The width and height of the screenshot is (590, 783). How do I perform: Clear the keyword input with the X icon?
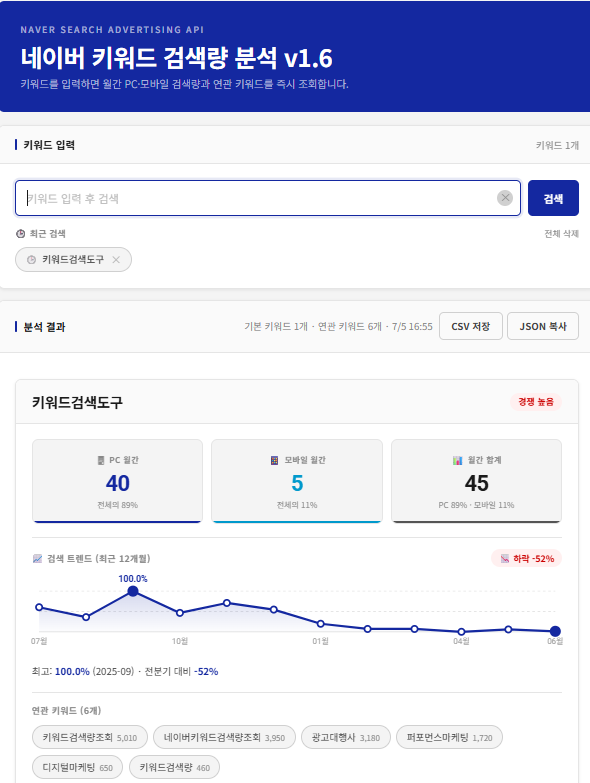[505, 198]
